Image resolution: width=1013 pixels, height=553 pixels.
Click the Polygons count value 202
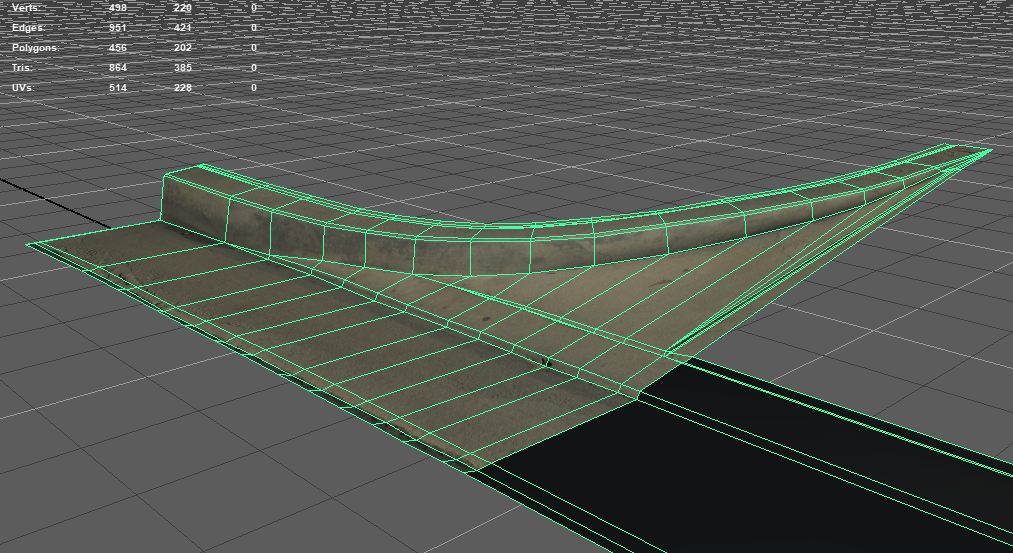(x=183, y=48)
